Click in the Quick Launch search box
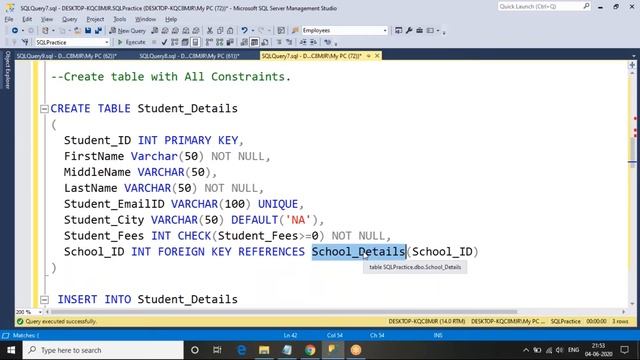Viewport: 640px width, 360px height. 544,7
